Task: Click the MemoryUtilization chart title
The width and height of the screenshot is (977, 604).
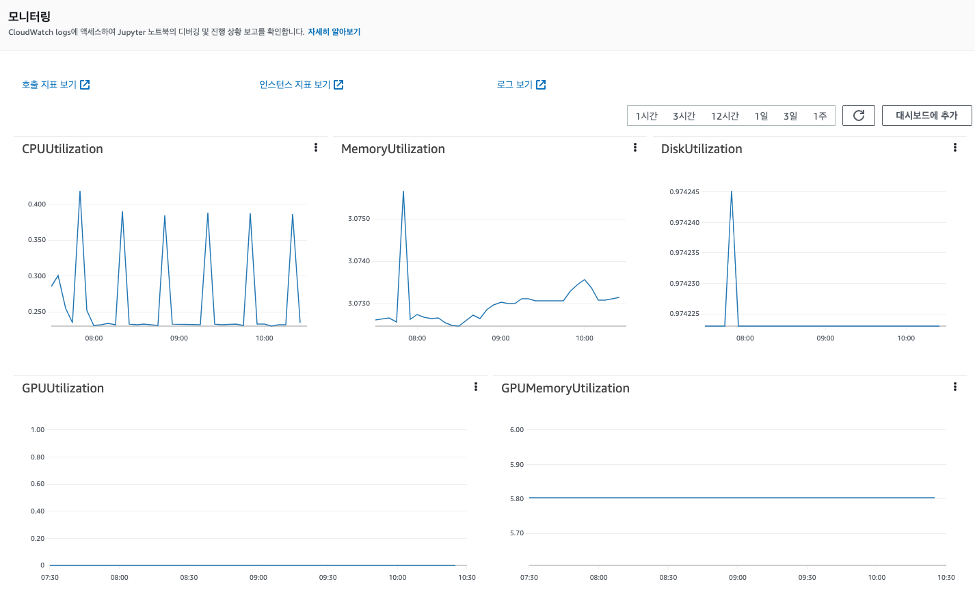Action: click(x=393, y=148)
